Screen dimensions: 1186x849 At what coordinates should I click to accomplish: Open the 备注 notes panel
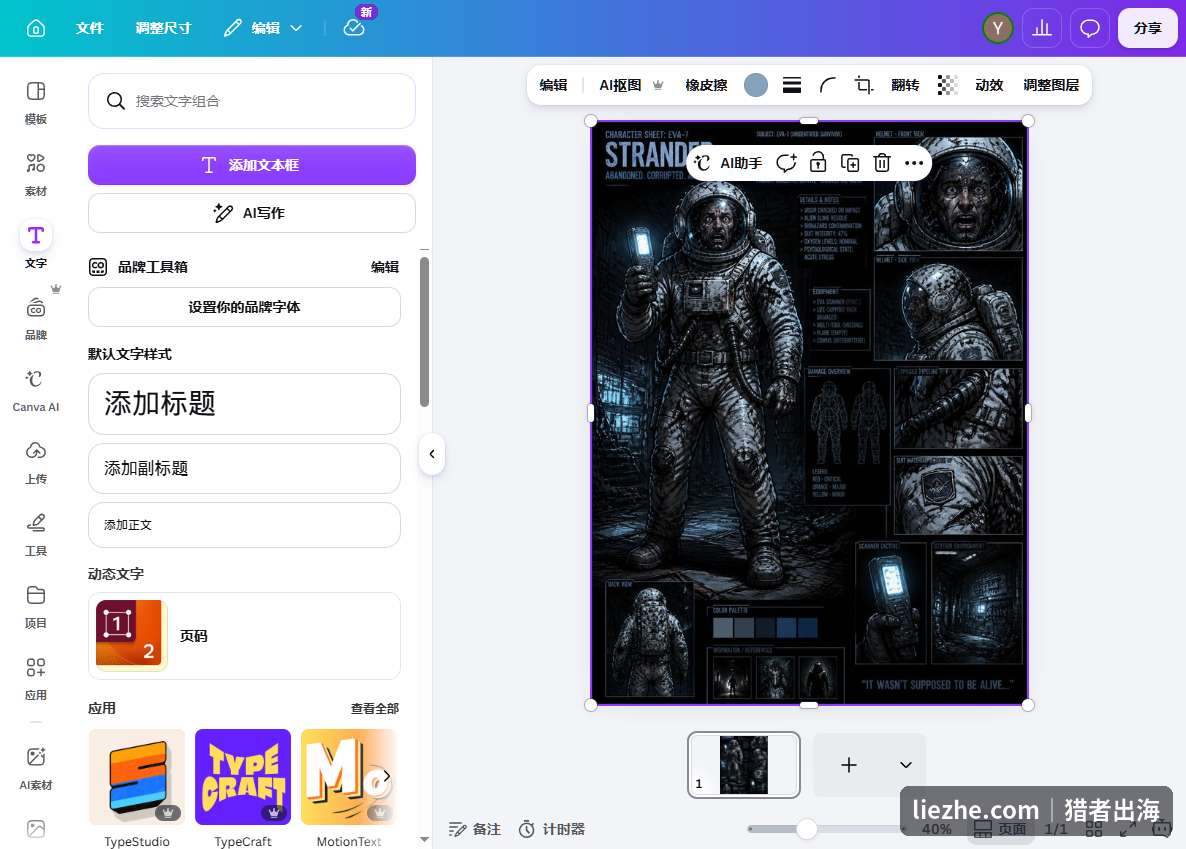coord(474,829)
